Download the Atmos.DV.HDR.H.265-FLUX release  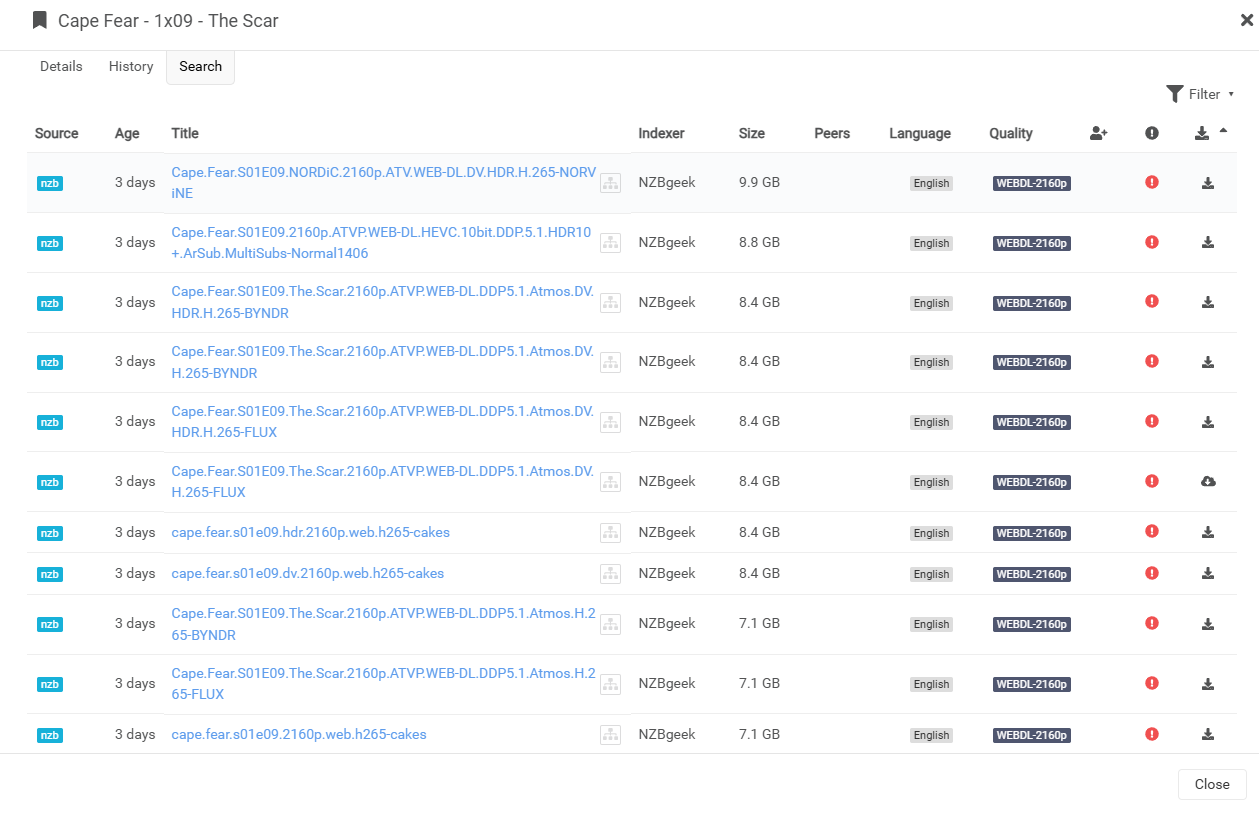(x=1208, y=422)
